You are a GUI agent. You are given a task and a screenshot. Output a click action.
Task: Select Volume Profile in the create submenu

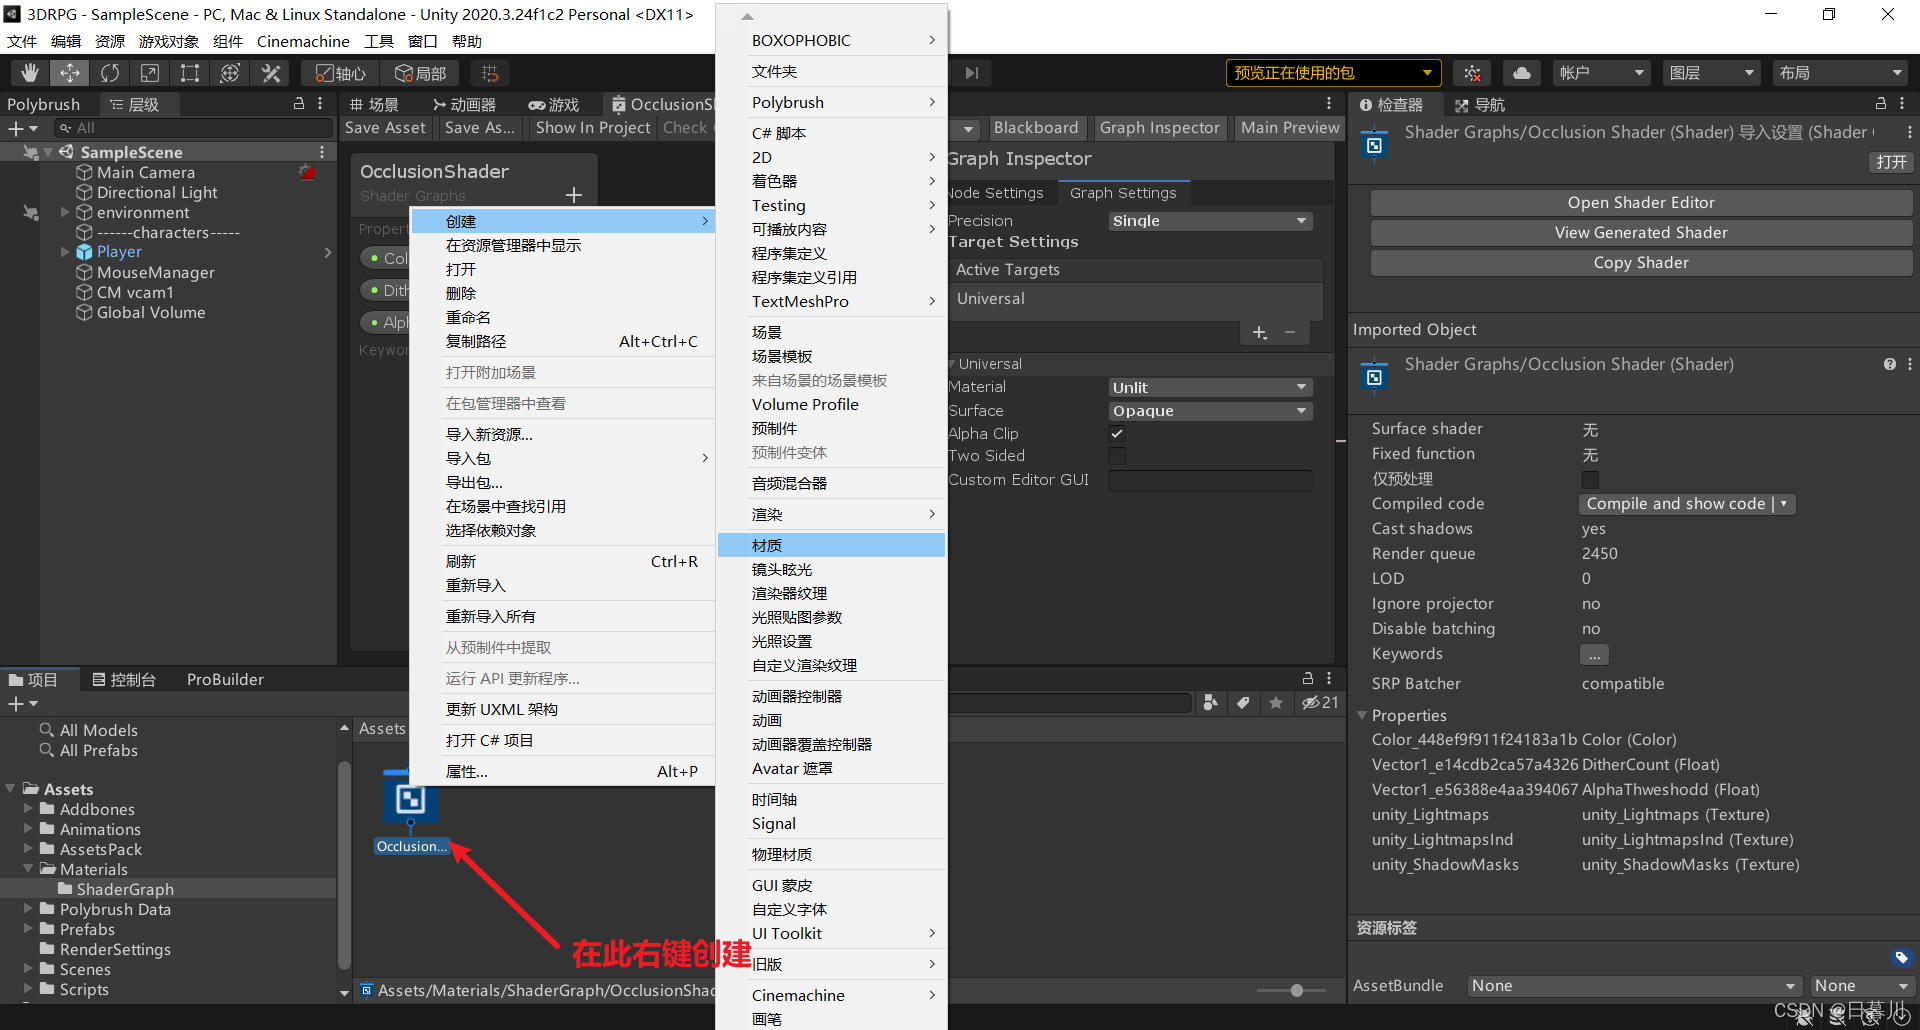tap(831, 404)
